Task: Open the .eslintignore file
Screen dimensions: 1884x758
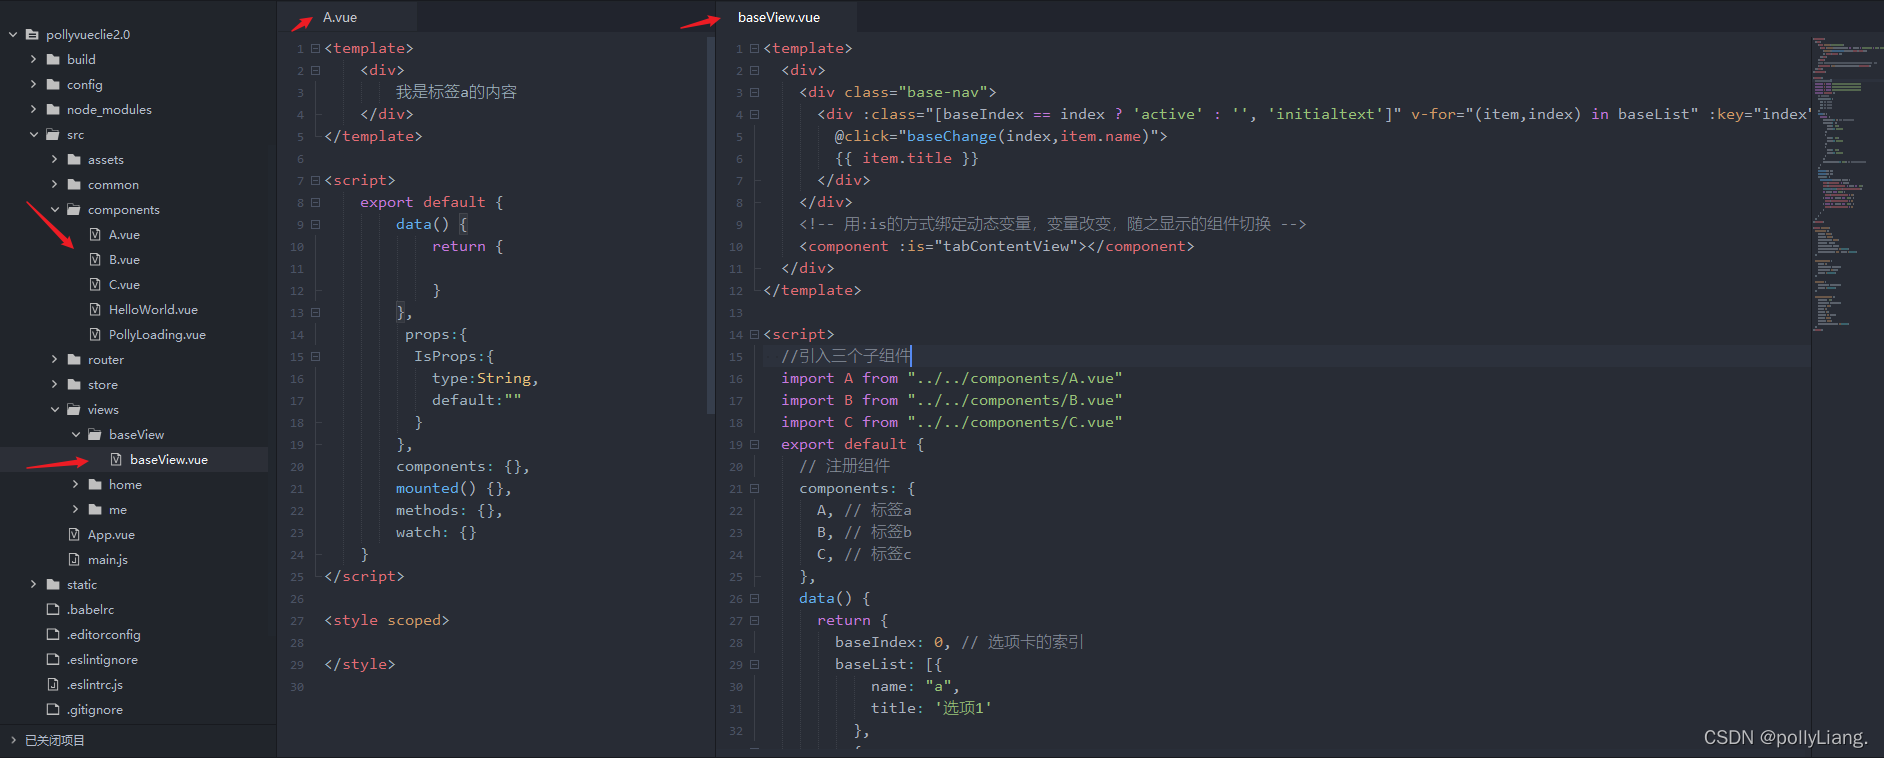Action: [x=102, y=659]
